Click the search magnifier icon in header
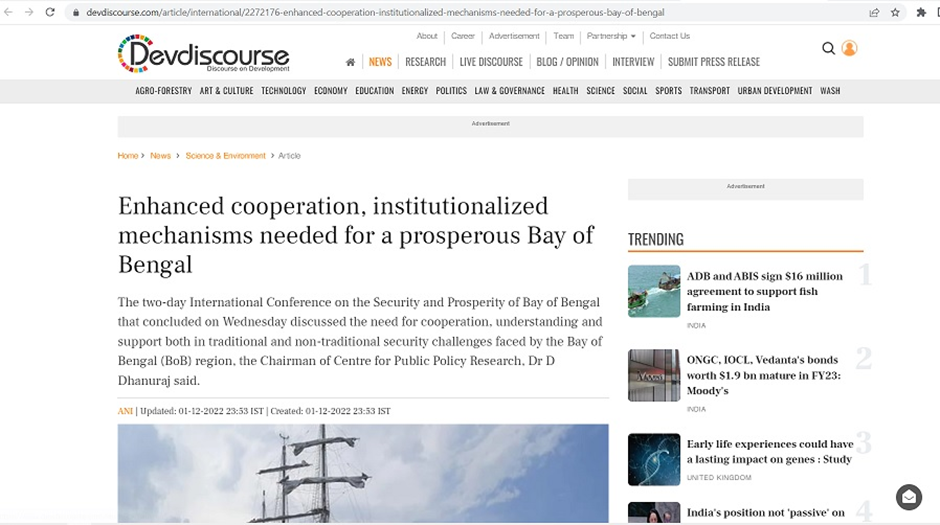940x525 pixels. [x=828, y=48]
